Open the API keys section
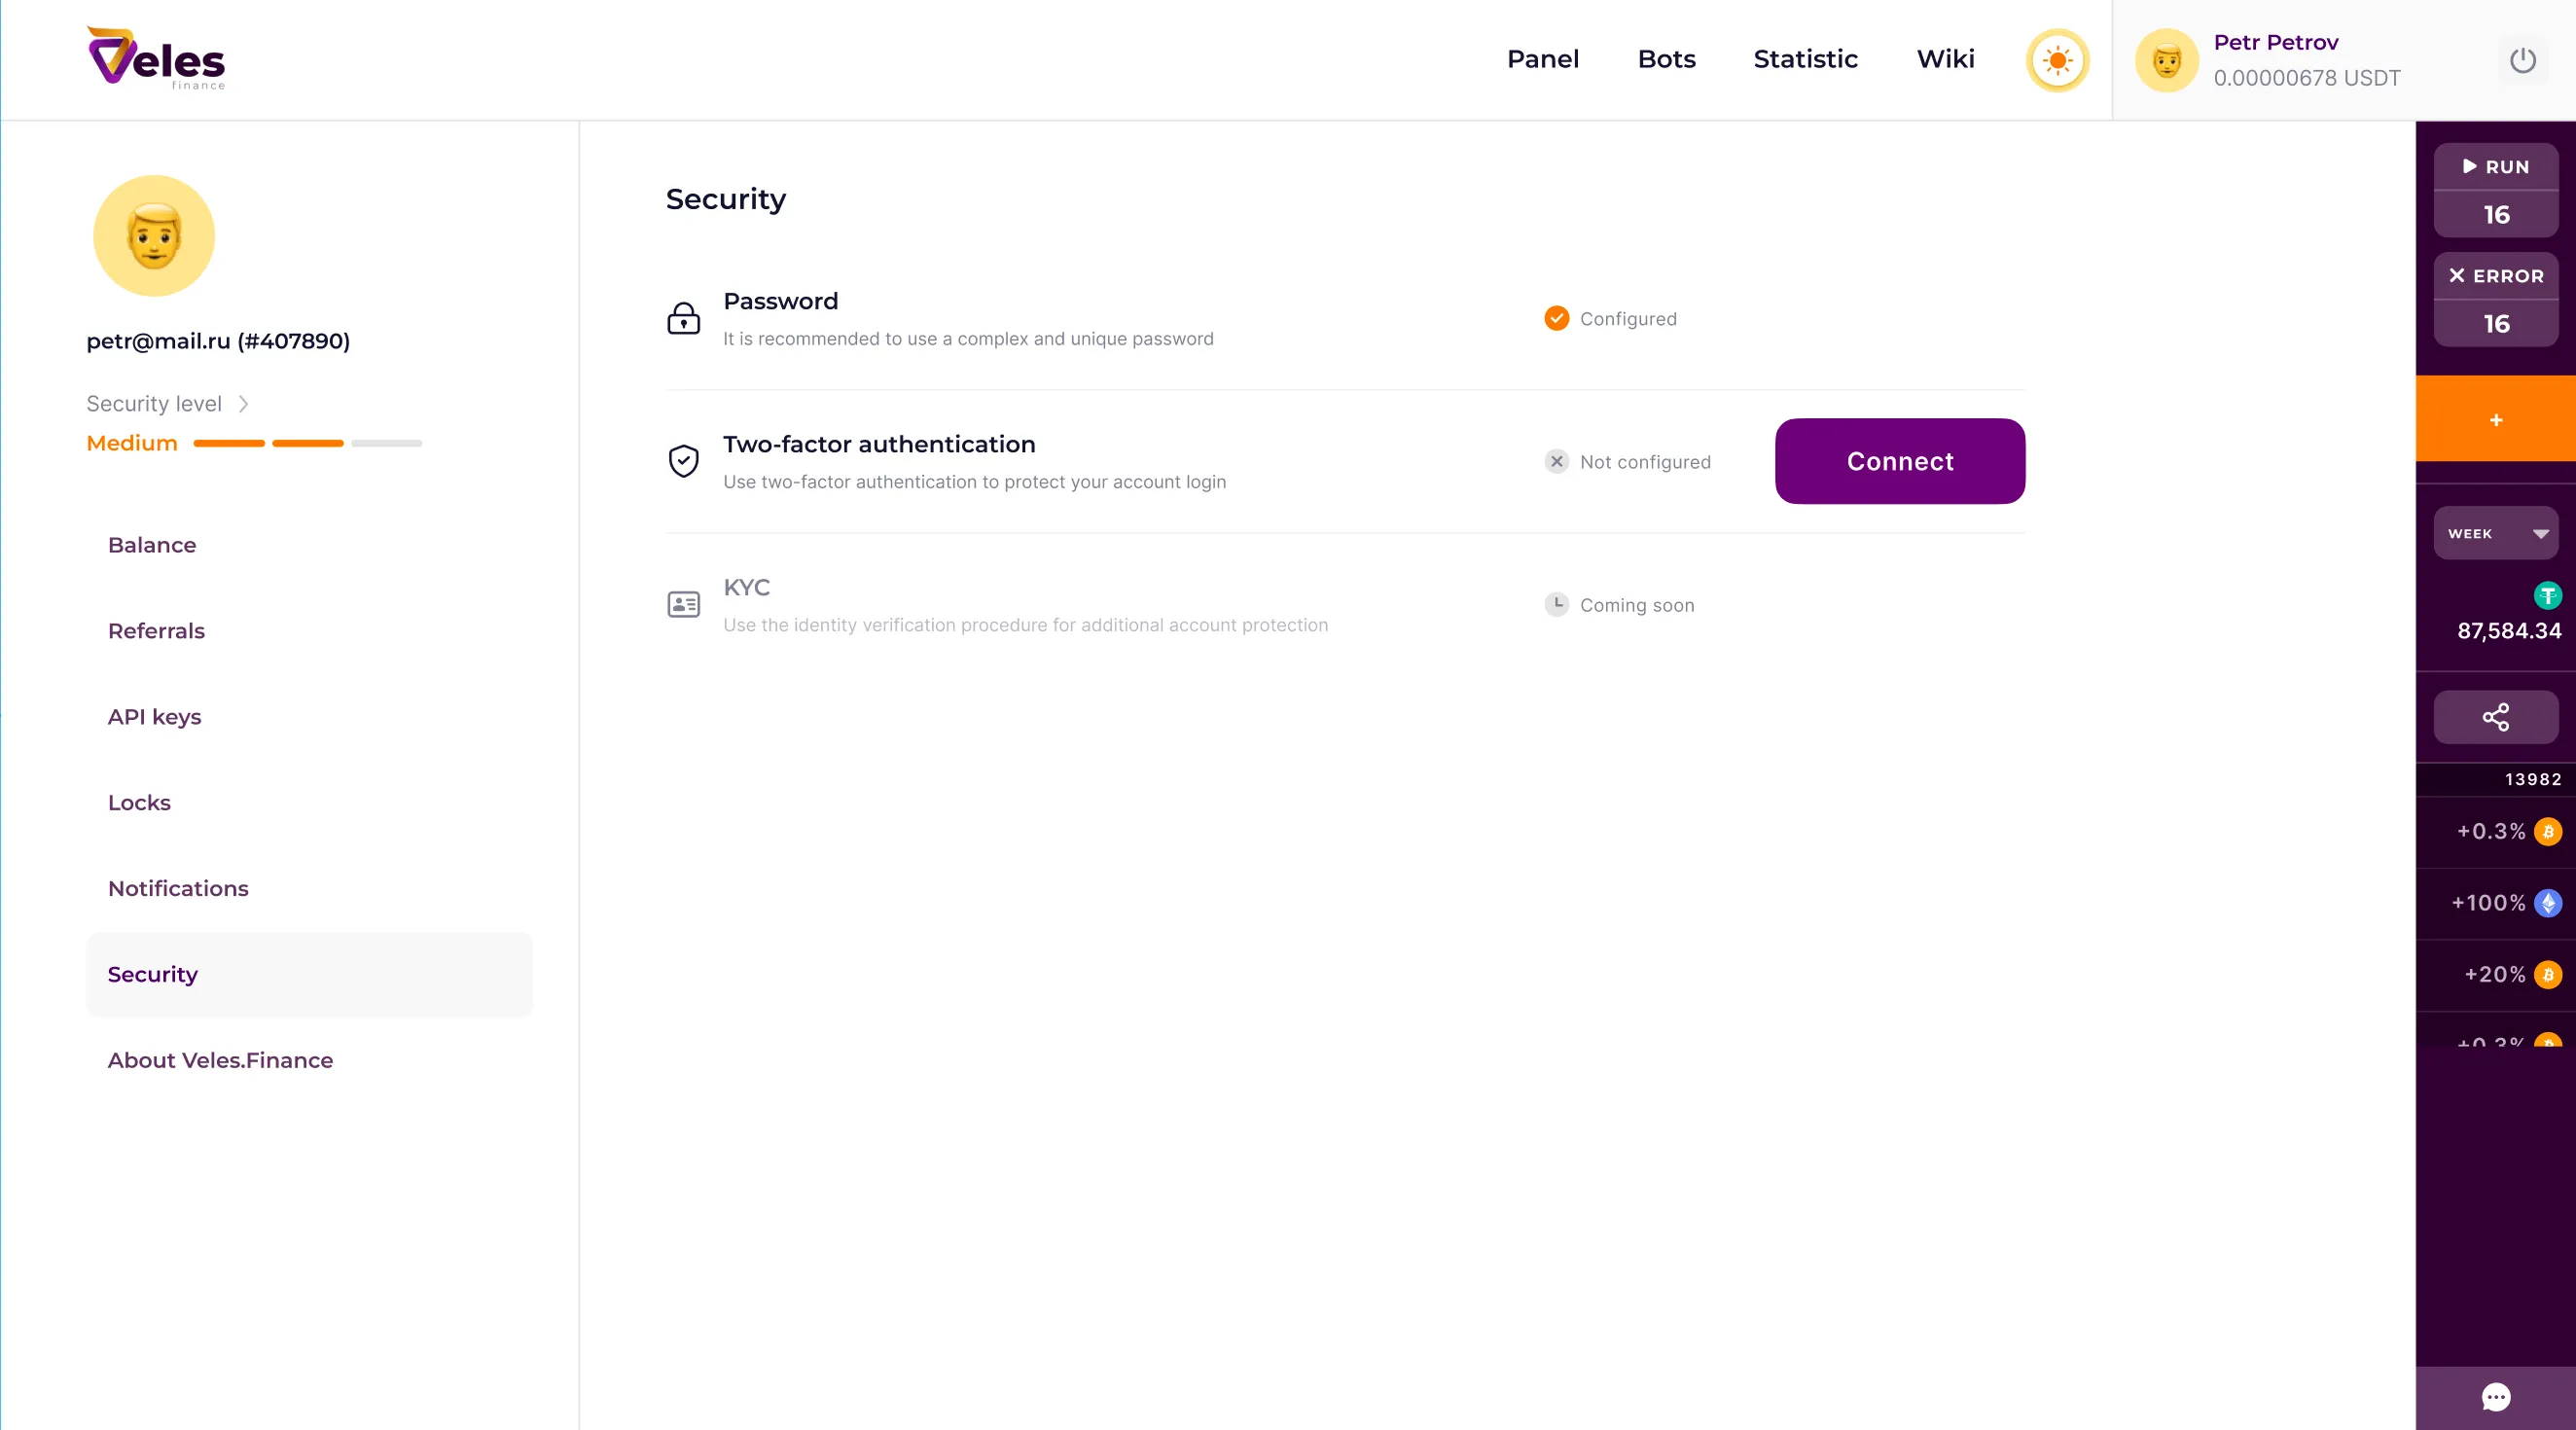 (x=154, y=716)
